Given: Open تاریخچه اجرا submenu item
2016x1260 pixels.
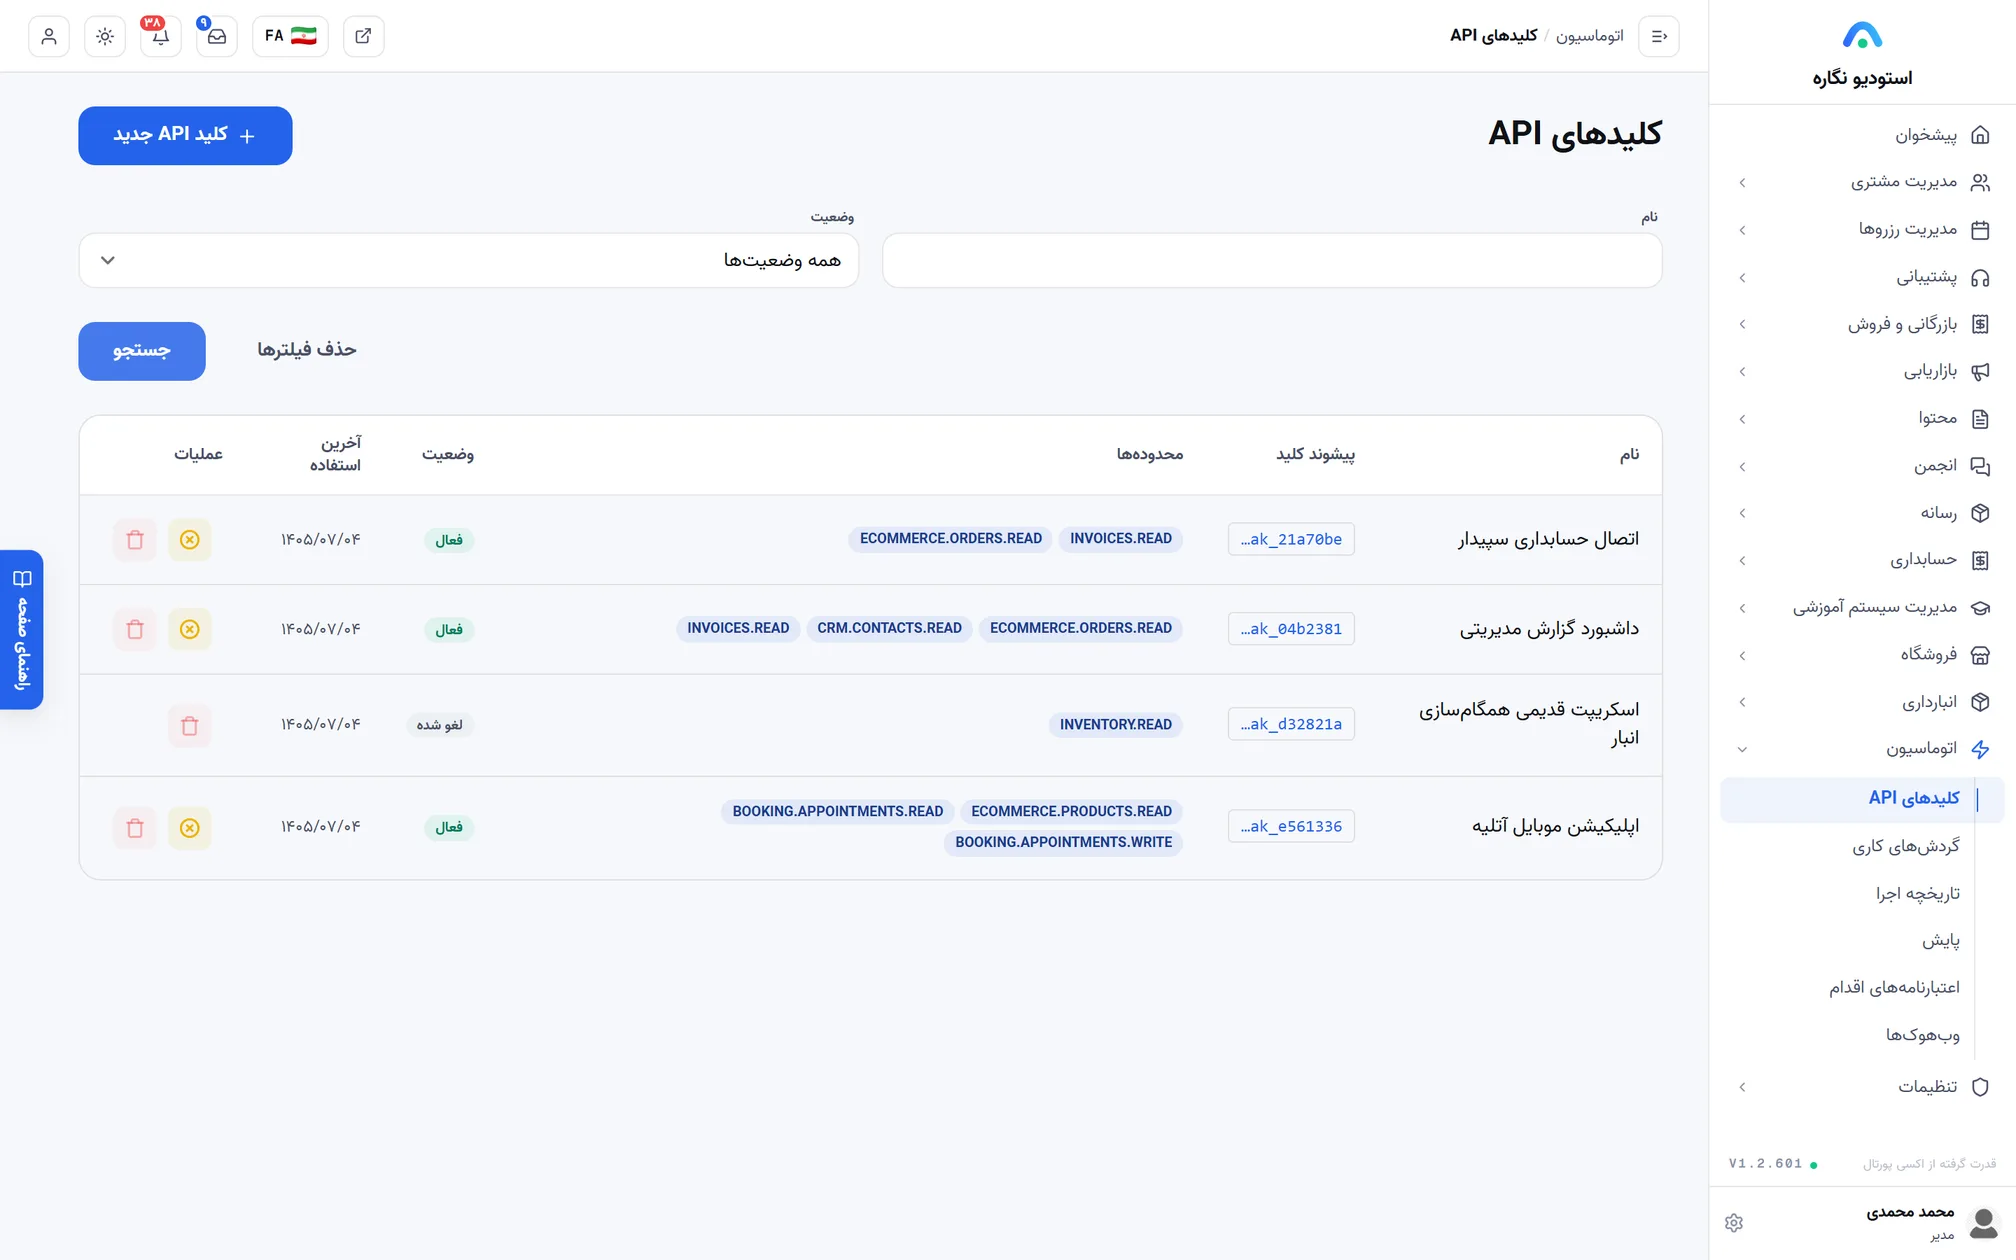Looking at the screenshot, I should point(1918,893).
